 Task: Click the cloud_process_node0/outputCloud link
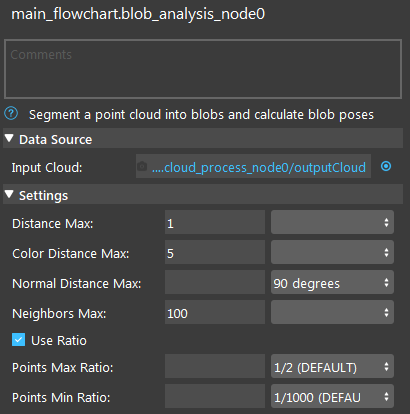(259, 167)
